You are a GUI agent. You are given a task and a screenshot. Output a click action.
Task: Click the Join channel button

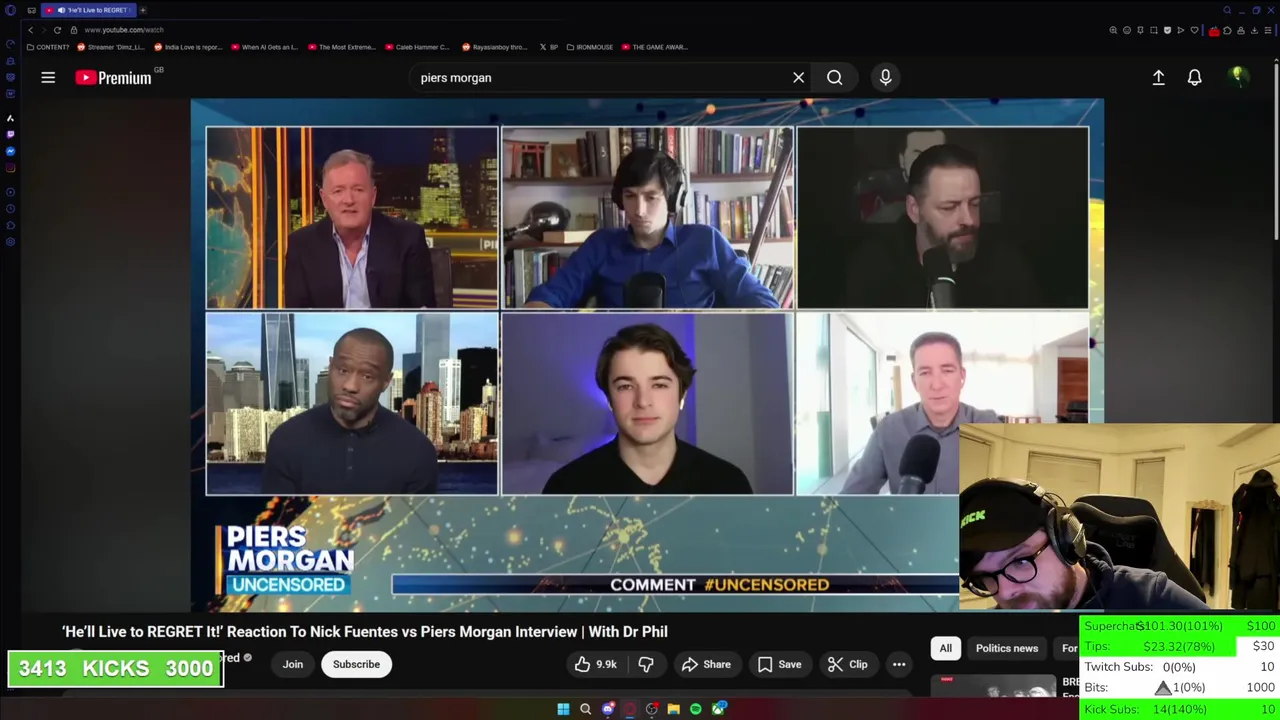(292, 664)
